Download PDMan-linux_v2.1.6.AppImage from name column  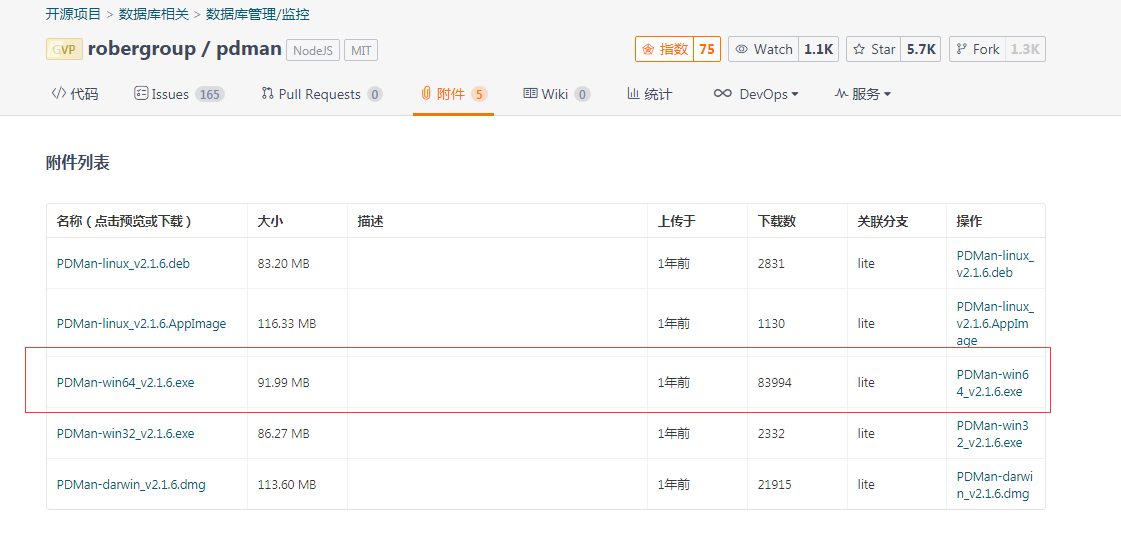click(142, 323)
